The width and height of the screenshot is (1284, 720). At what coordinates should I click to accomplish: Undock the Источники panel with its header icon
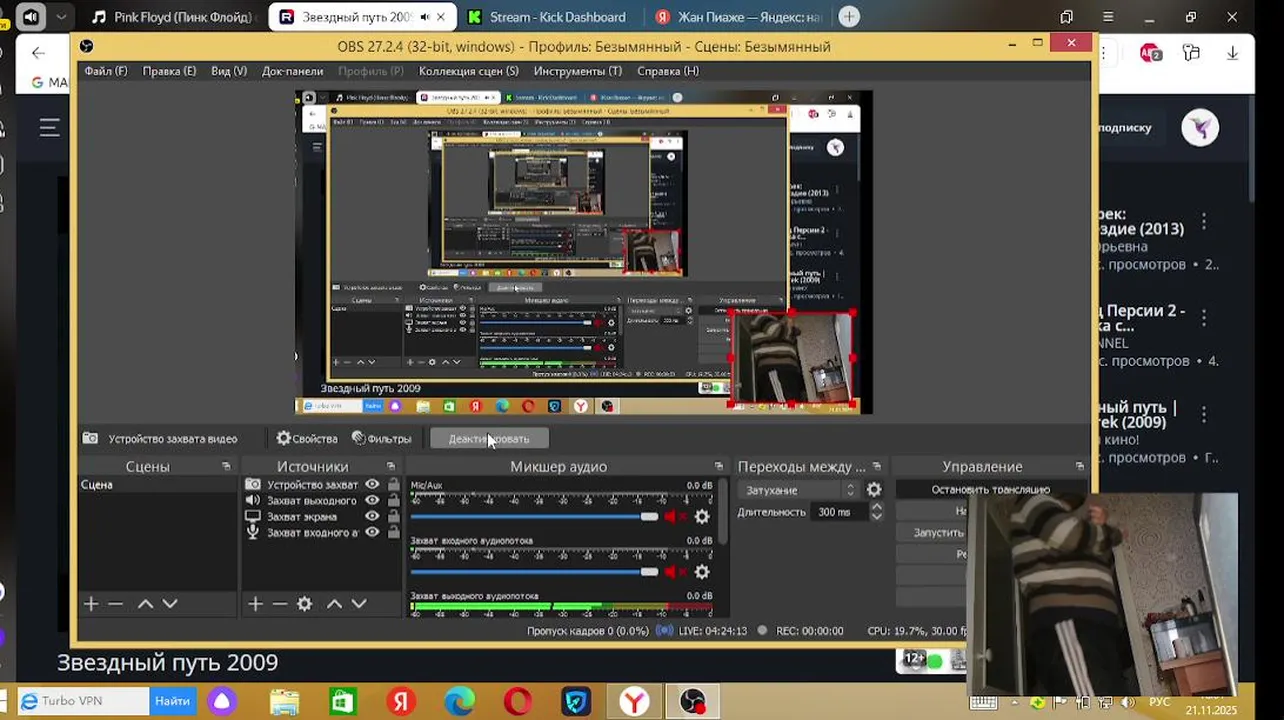[393, 466]
